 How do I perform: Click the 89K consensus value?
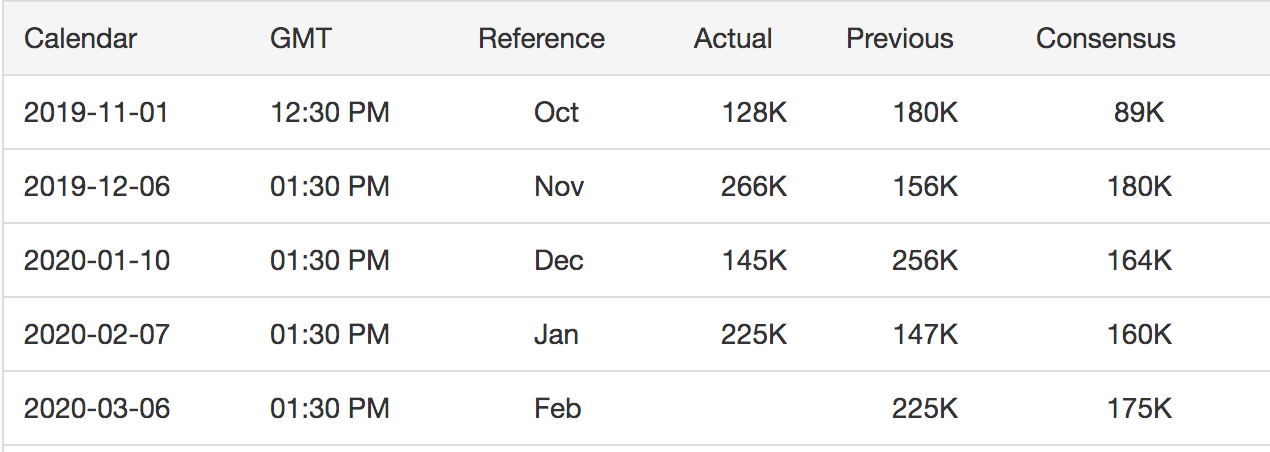1139,112
